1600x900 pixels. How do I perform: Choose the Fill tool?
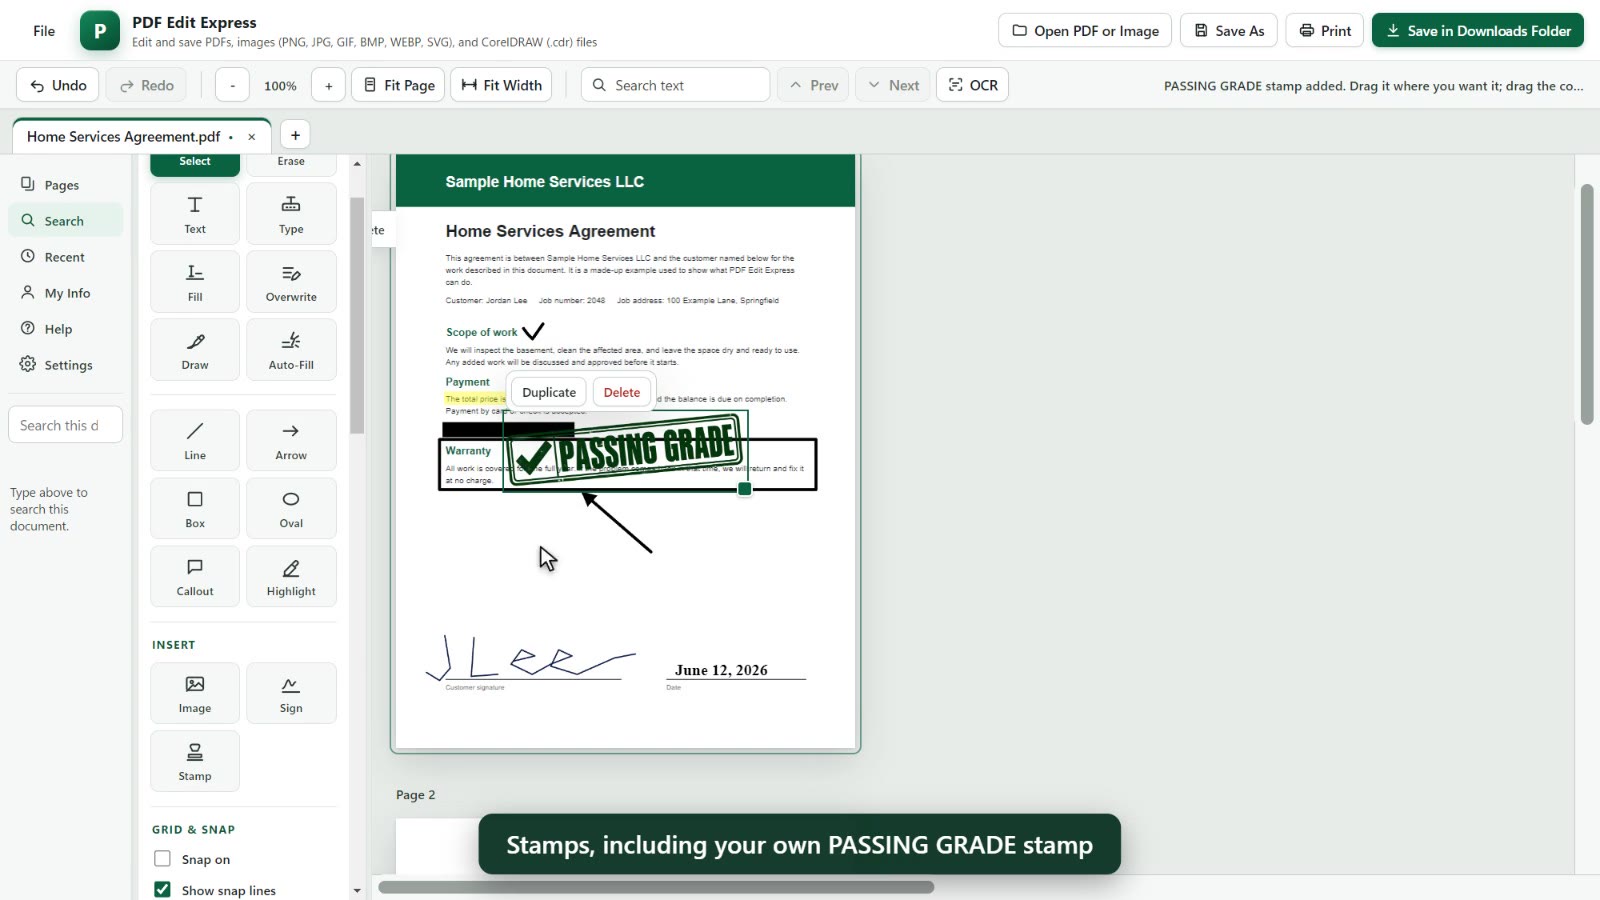click(195, 281)
